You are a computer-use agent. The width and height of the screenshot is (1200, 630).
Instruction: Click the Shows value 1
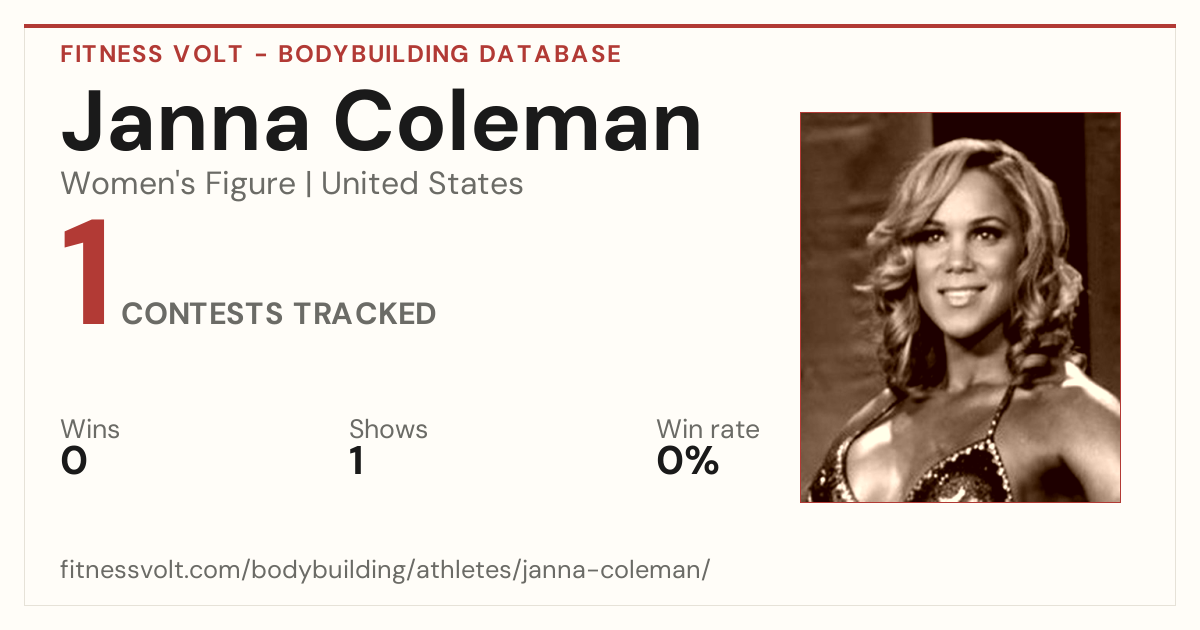click(356, 461)
